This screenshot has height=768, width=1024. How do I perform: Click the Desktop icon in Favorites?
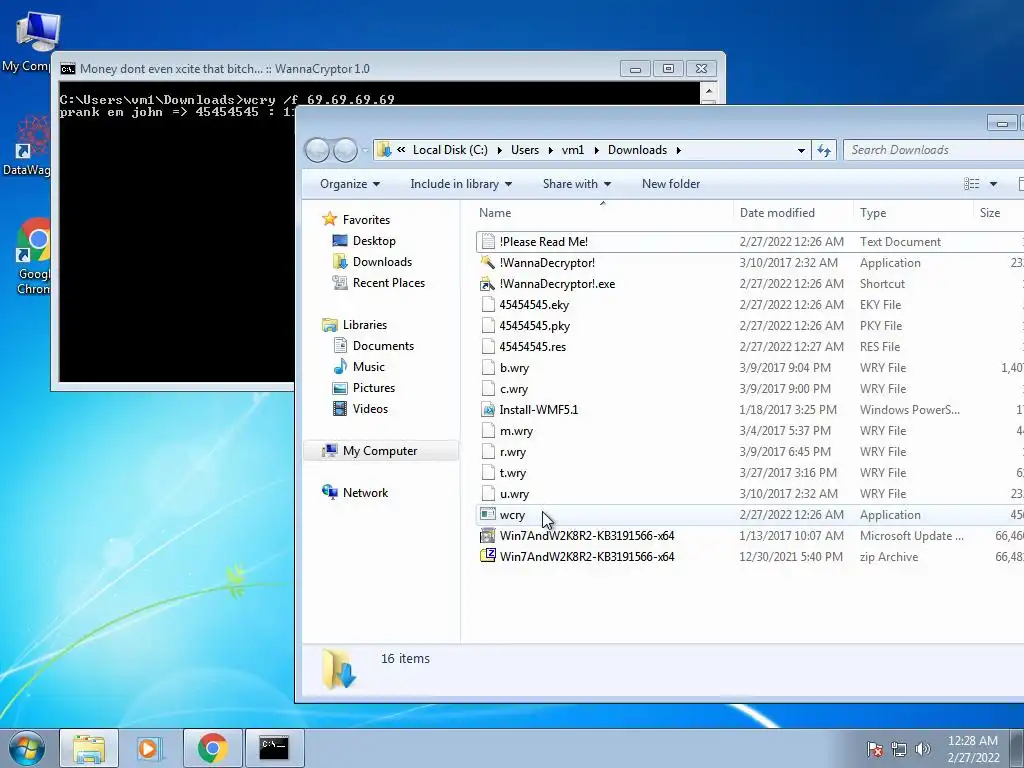[x=340, y=240]
